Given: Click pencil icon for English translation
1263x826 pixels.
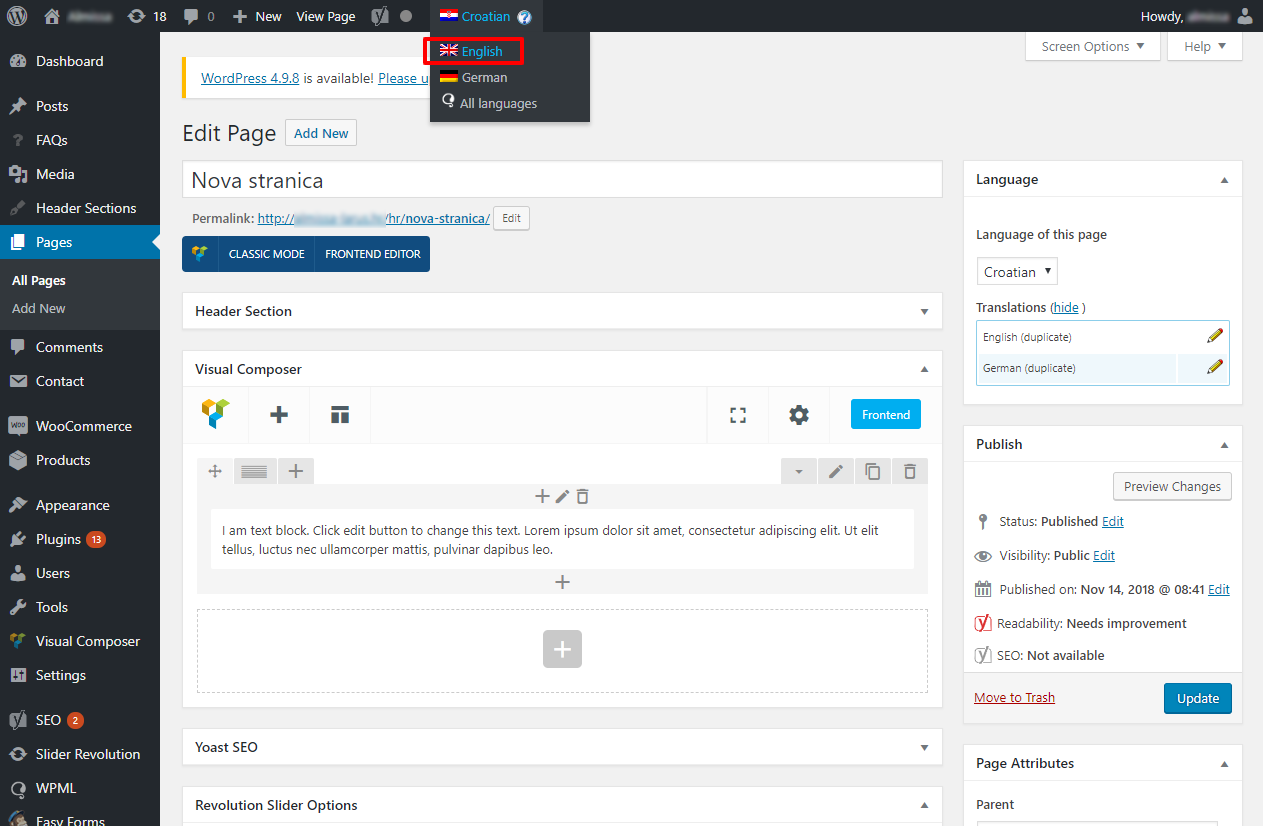Looking at the screenshot, I should (1215, 336).
